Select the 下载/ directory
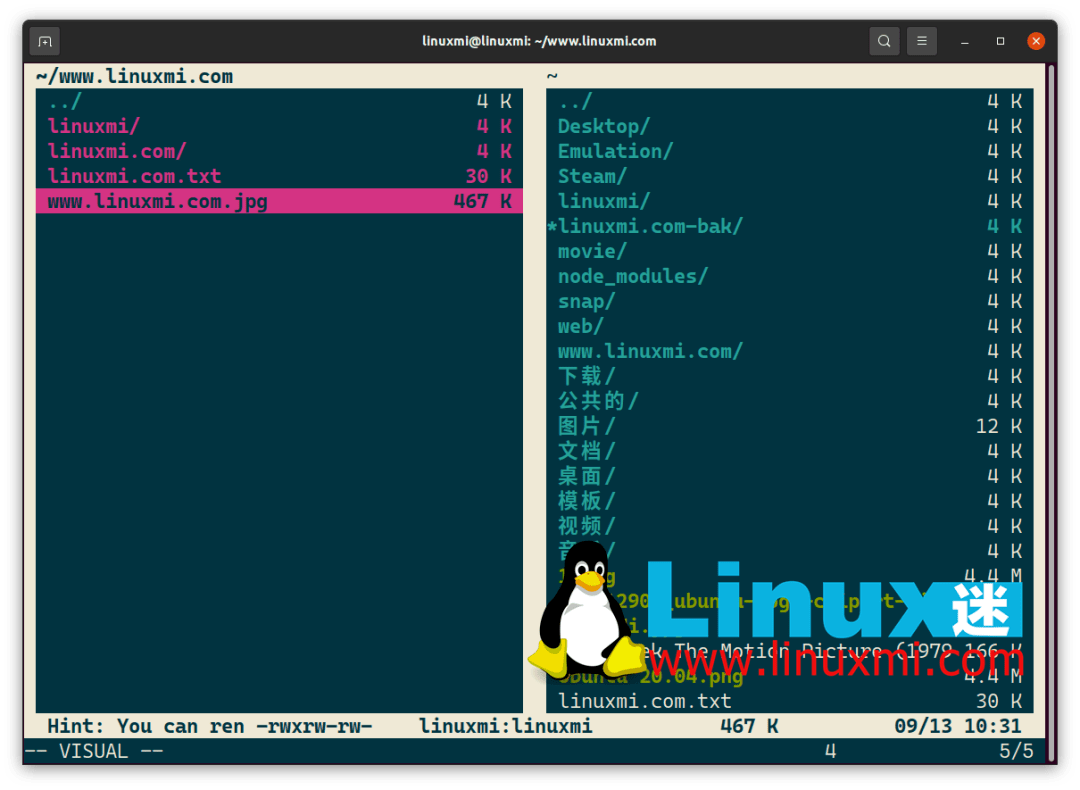This screenshot has height=790, width=1080. tap(789, 376)
